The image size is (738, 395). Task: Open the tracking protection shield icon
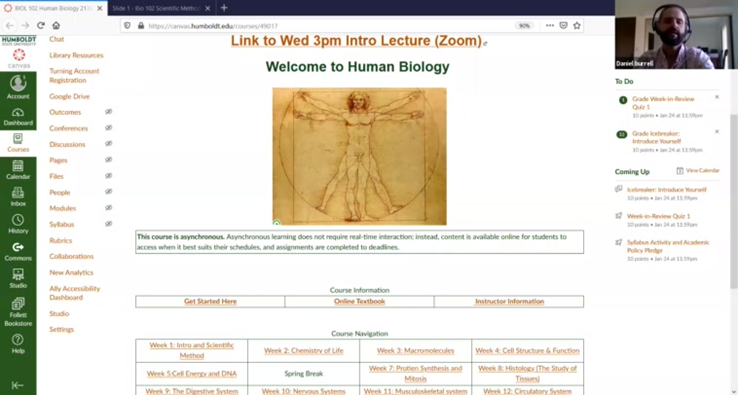point(127,26)
